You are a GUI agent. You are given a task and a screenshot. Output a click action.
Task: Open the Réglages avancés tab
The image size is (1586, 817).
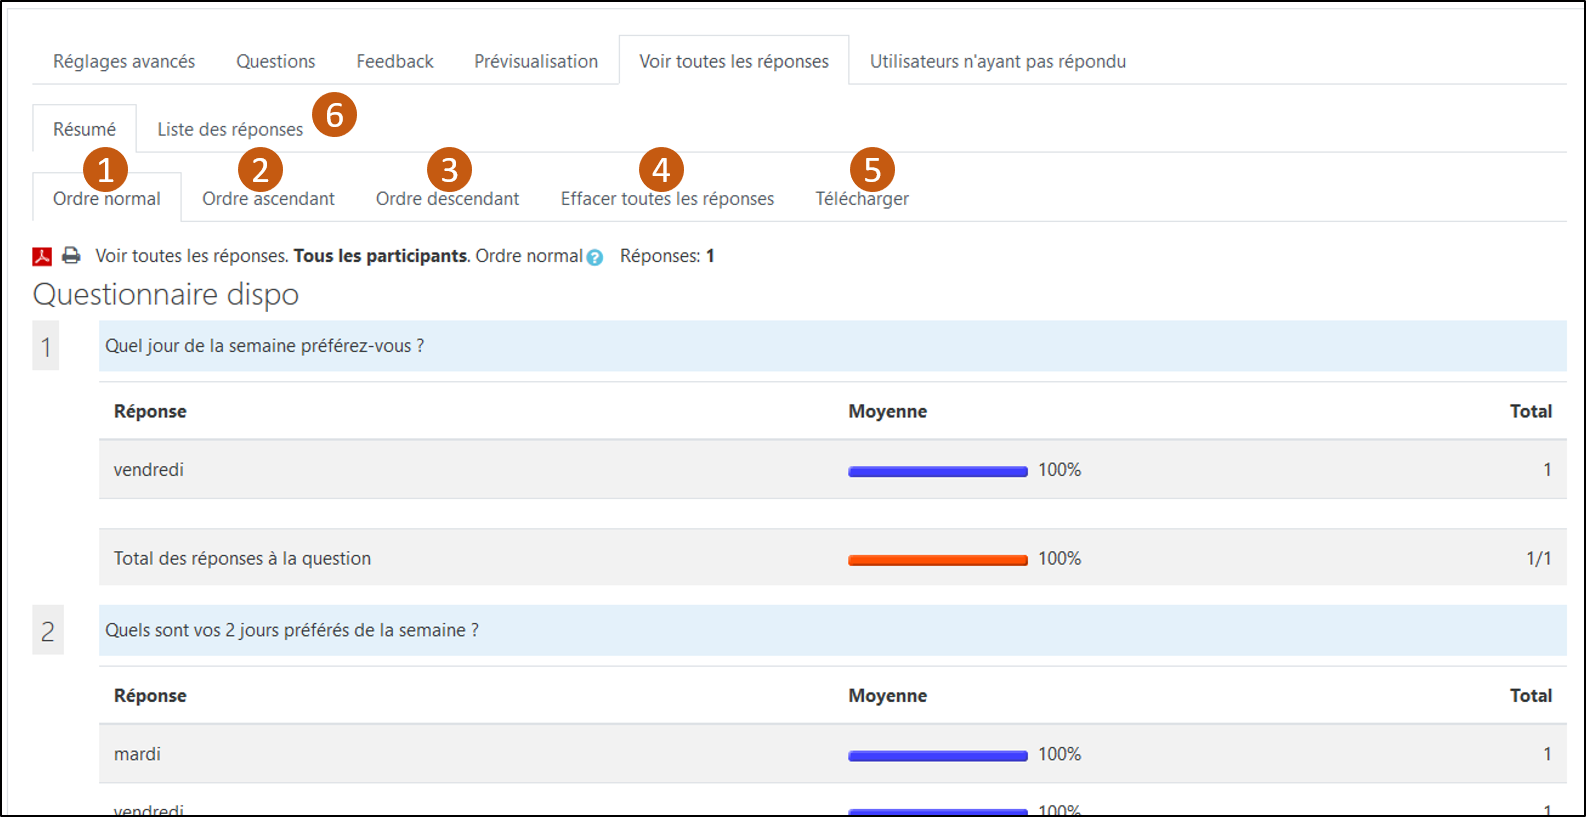click(x=124, y=62)
